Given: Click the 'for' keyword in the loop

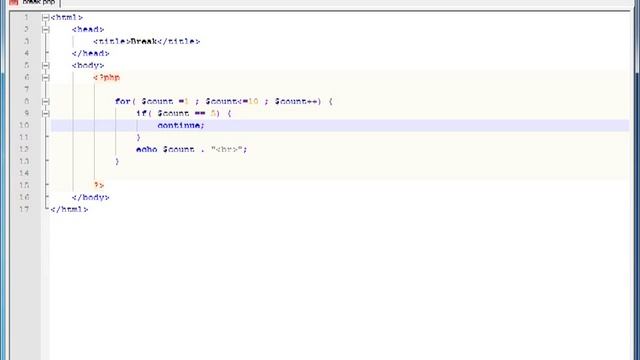Looking at the screenshot, I should coord(122,101).
